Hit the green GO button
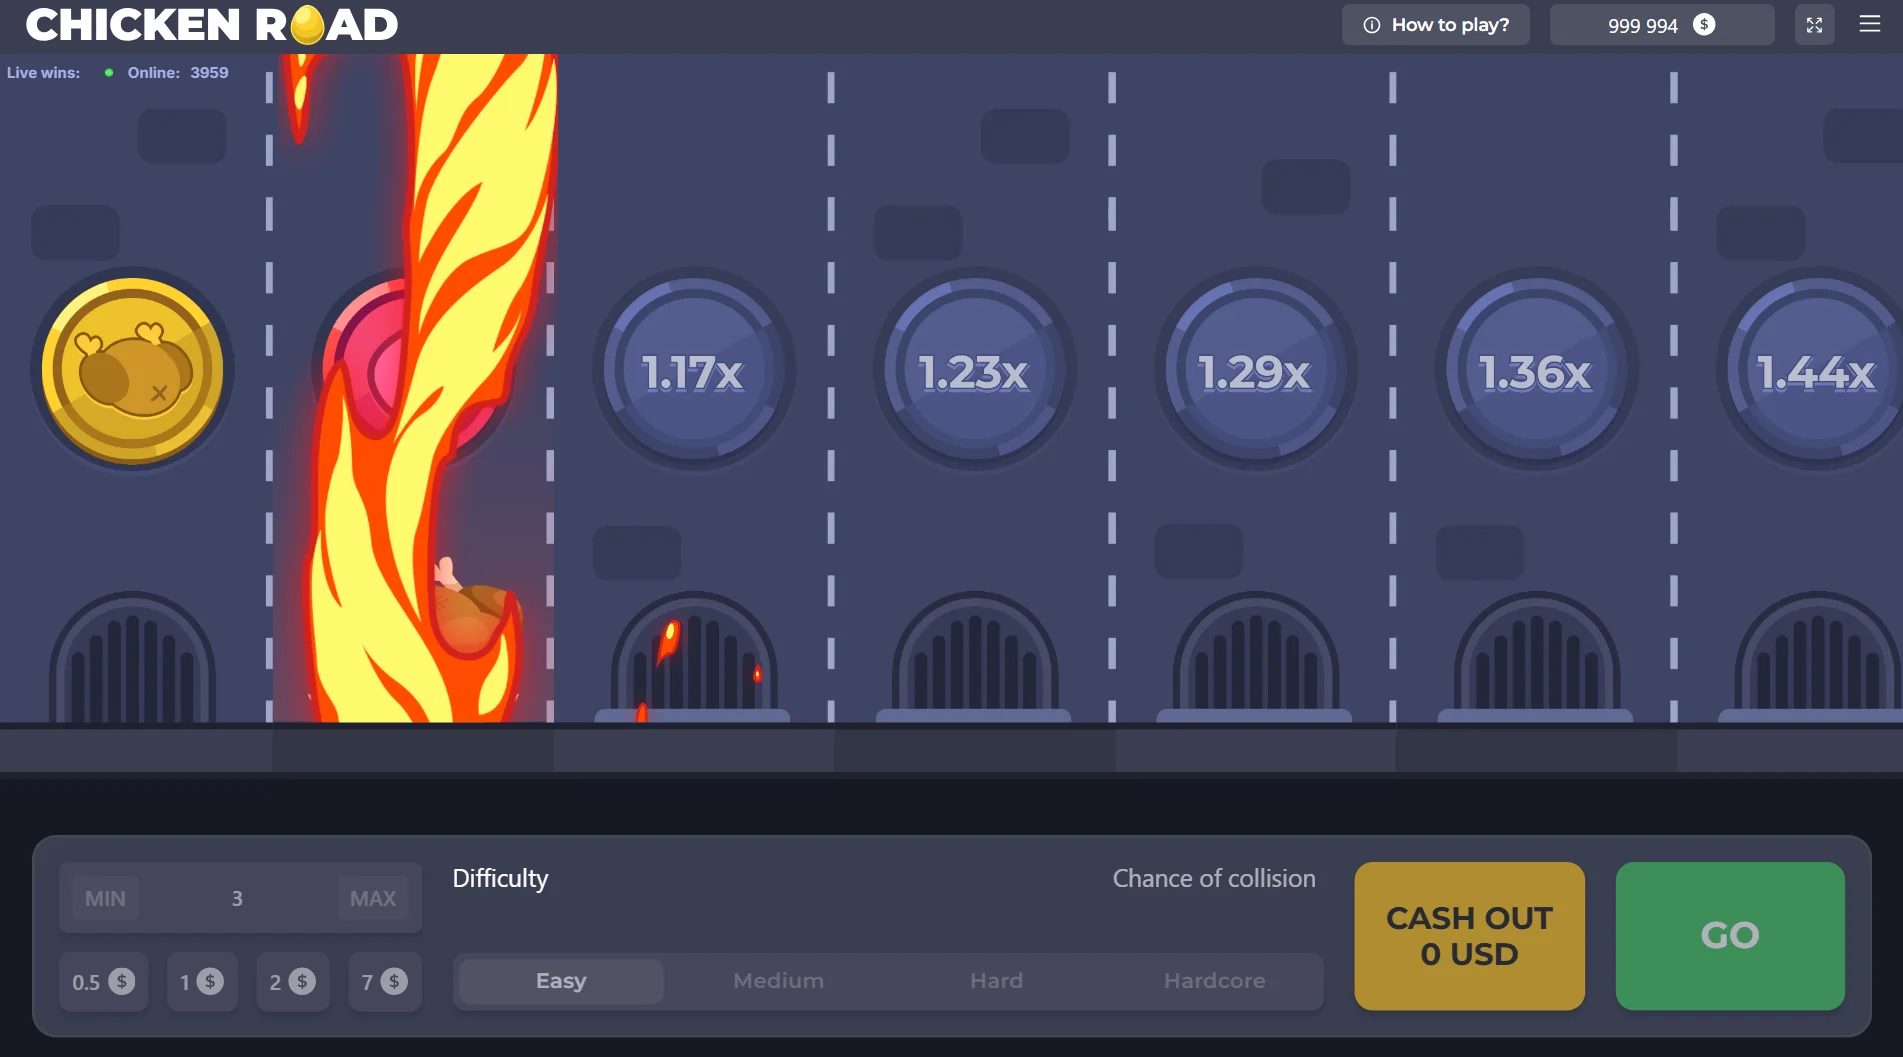This screenshot has width=1903, height=1057. 1730,936
